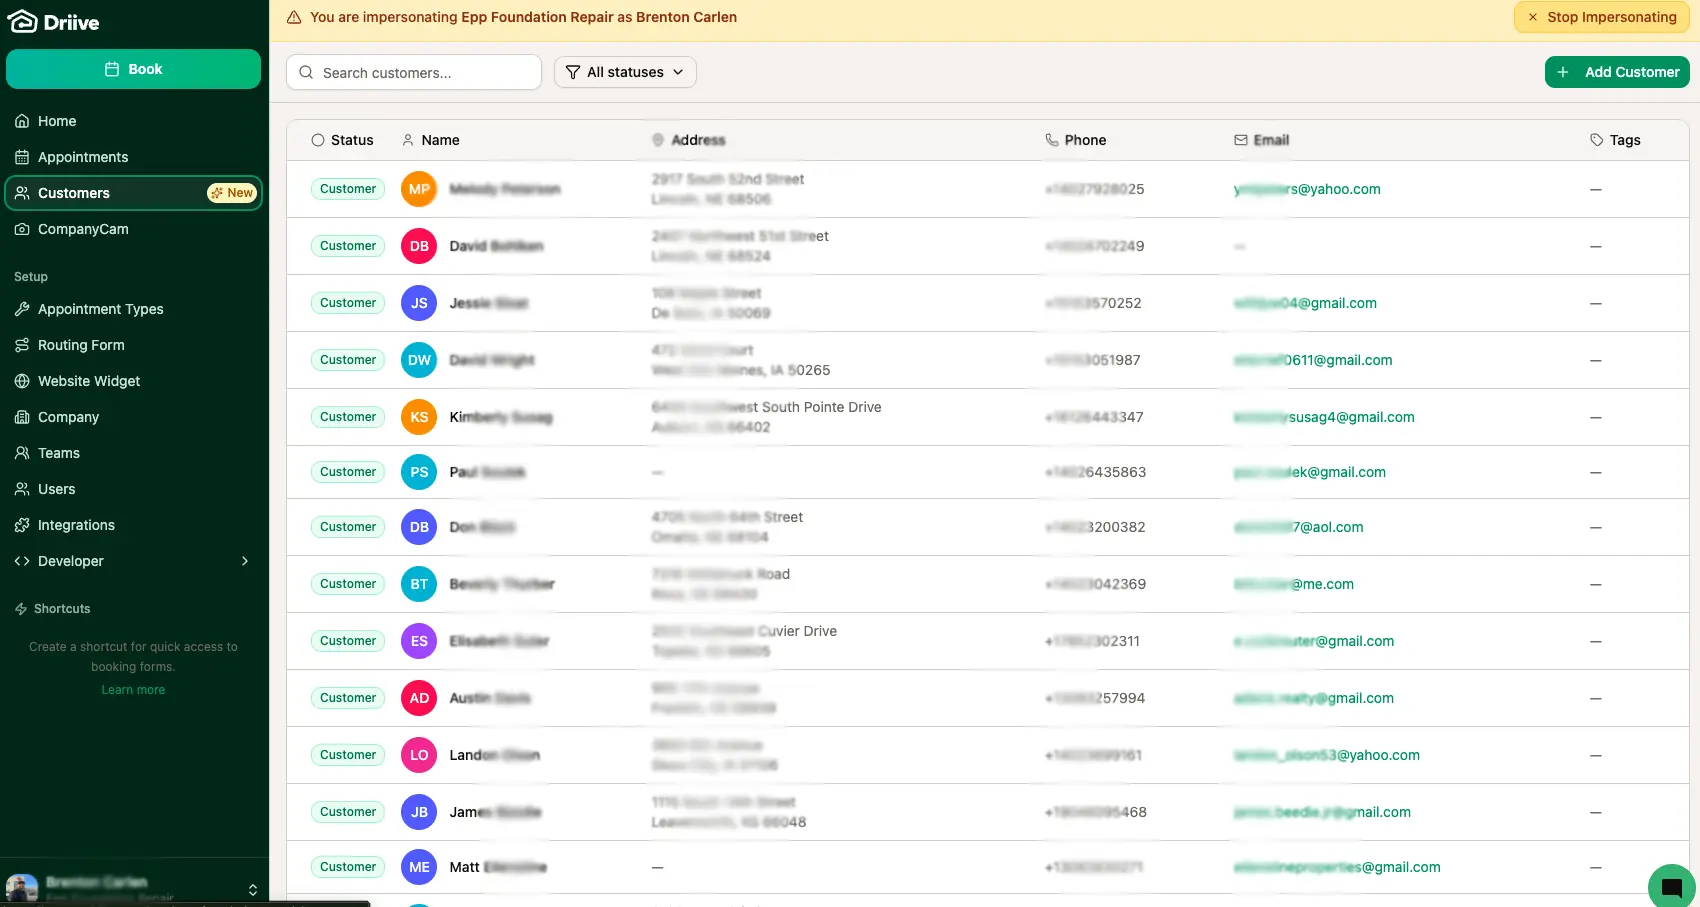The height and width of the screenshot is (907, 1700).
Task: Click Add Customer button
Action: (1617, 72)
